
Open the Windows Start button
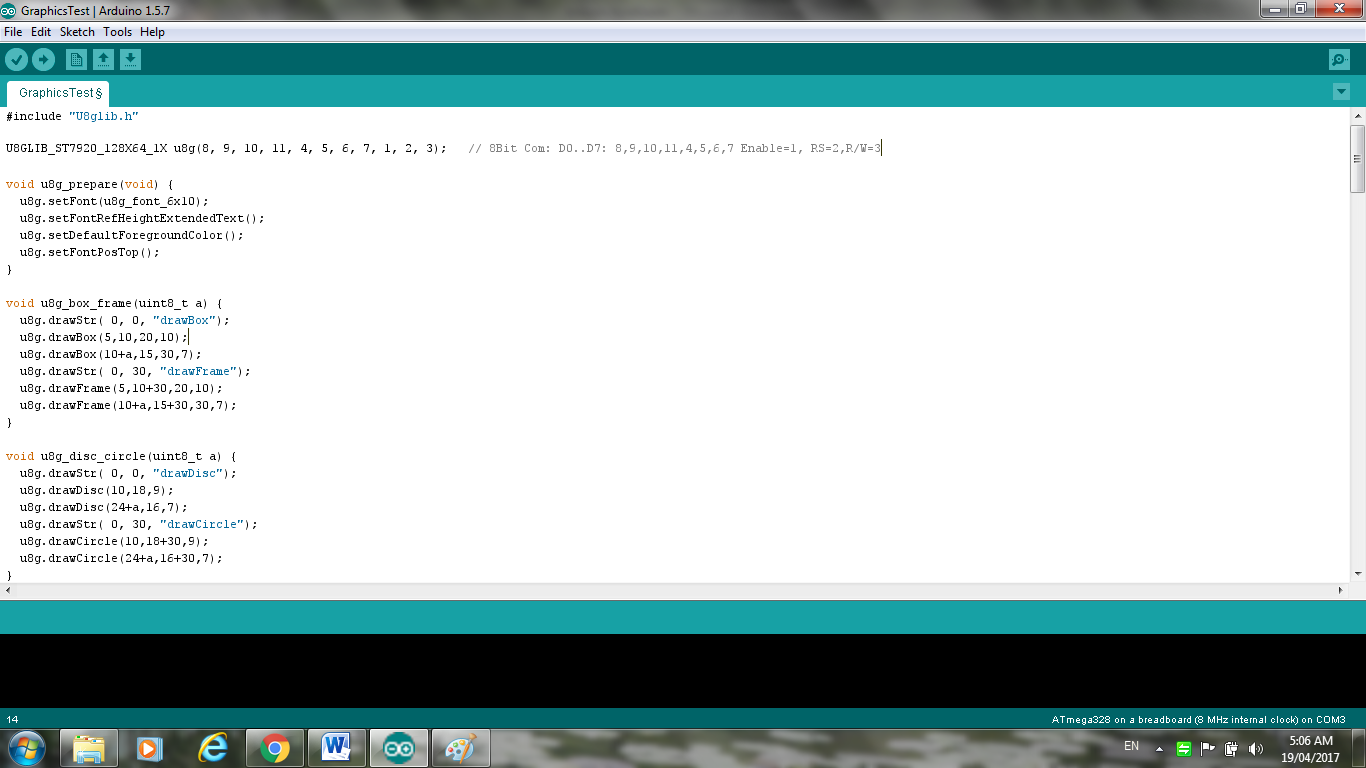coord(27,747)
